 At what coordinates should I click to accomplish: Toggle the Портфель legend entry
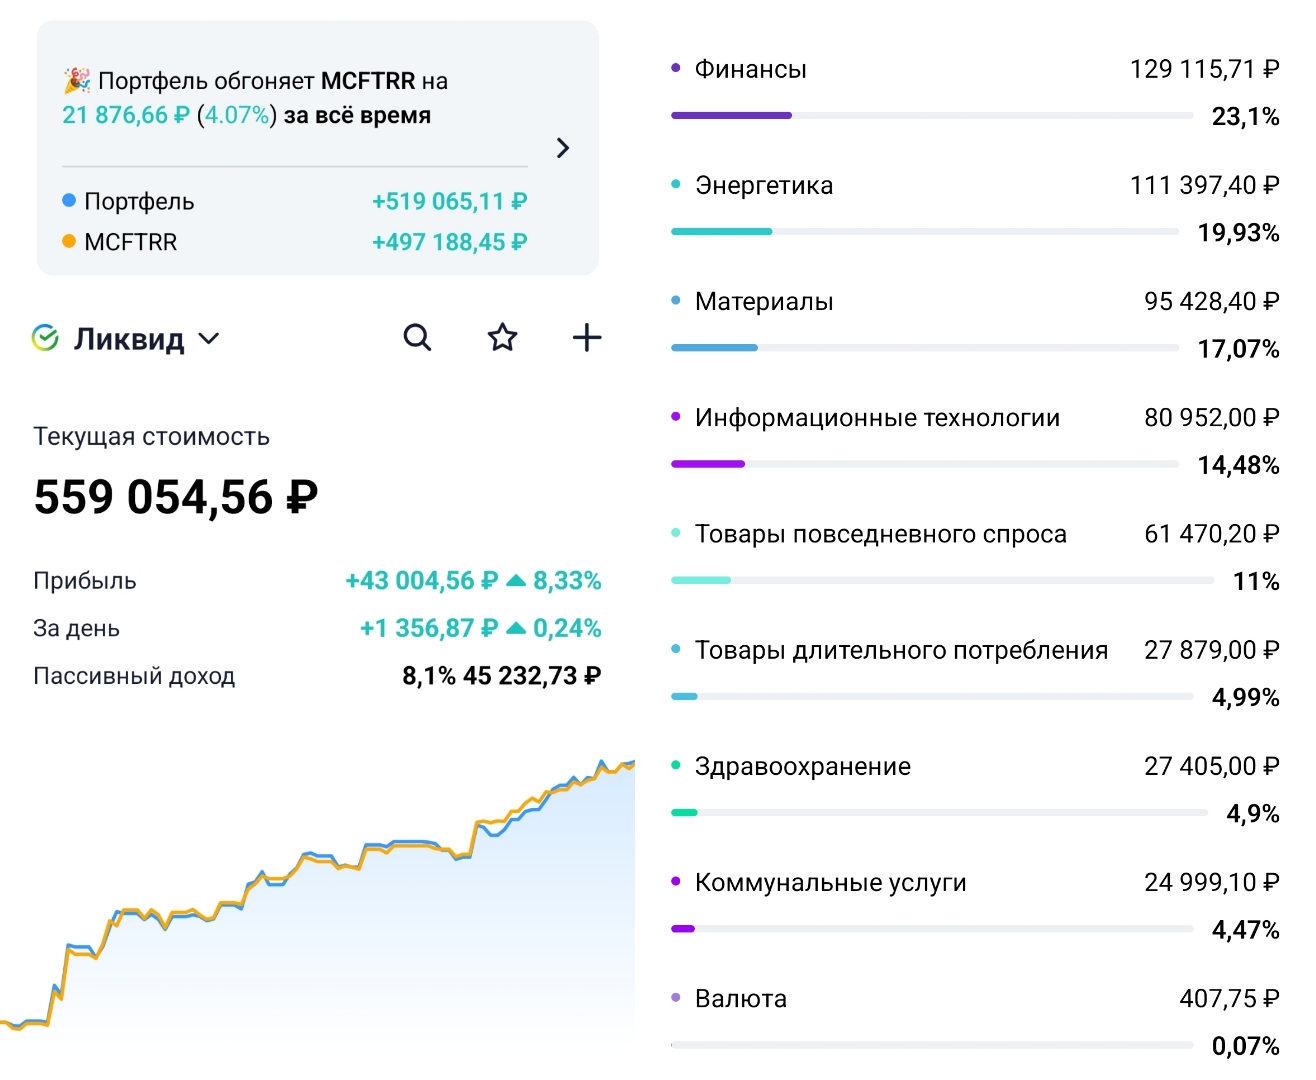[x=141, y=201]
